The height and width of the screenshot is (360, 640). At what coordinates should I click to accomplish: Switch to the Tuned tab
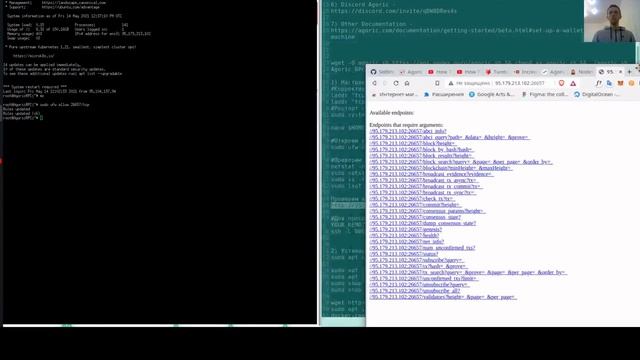pyautogui.click(x=496, y=72)
